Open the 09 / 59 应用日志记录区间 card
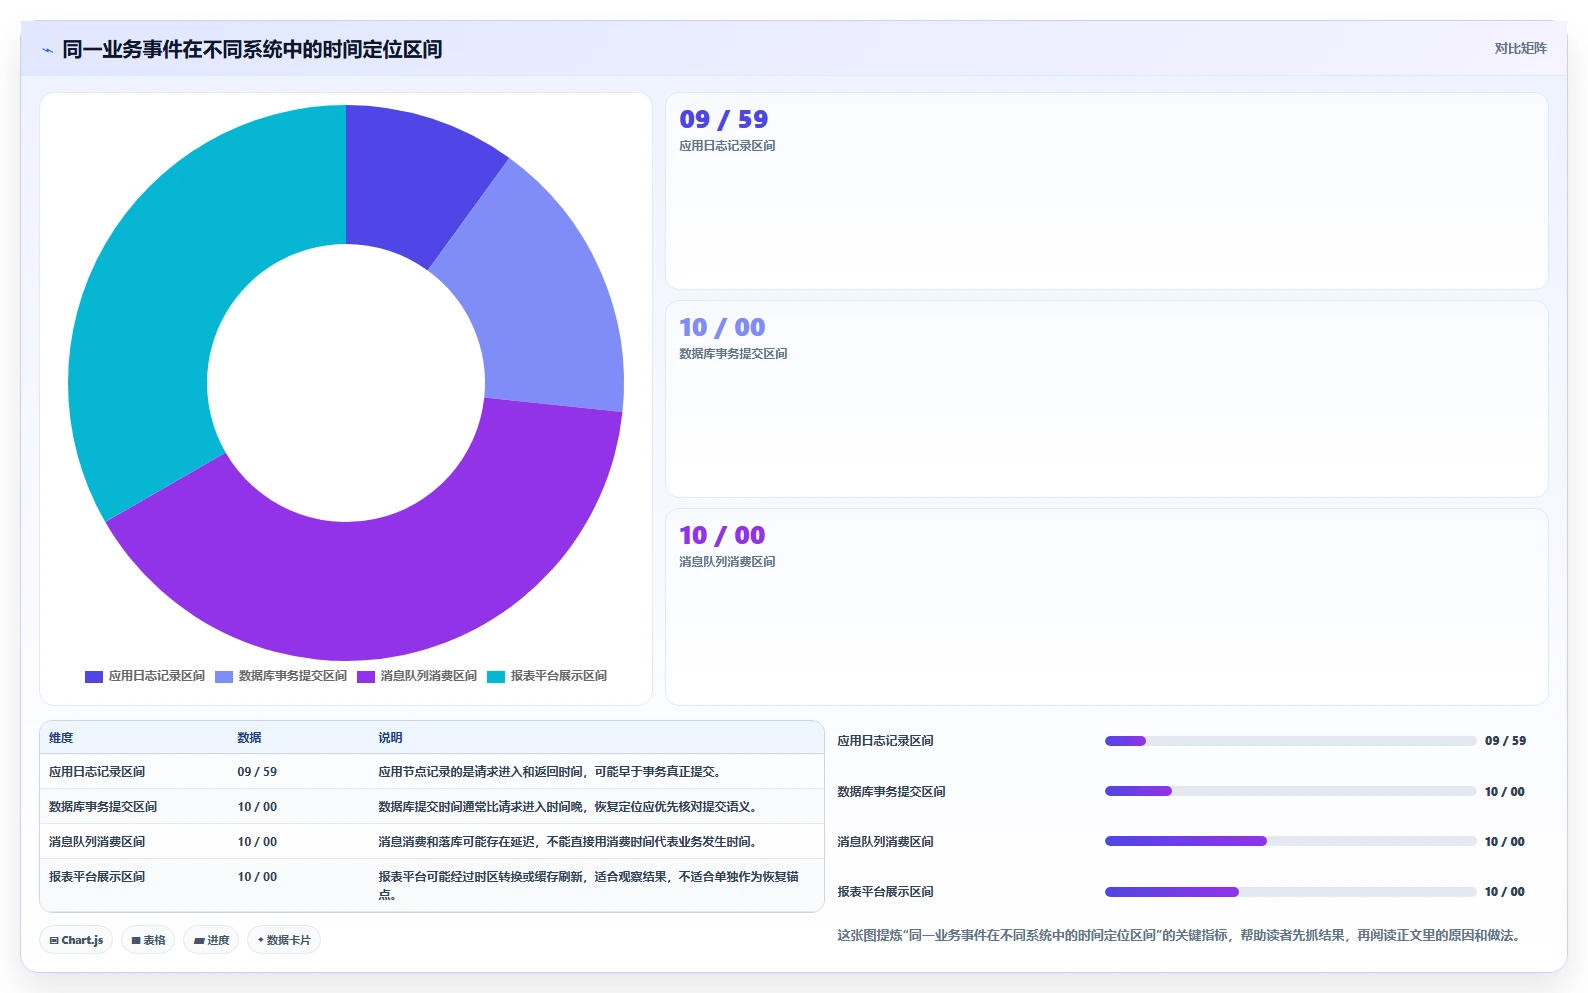 tap(1106, 191)
